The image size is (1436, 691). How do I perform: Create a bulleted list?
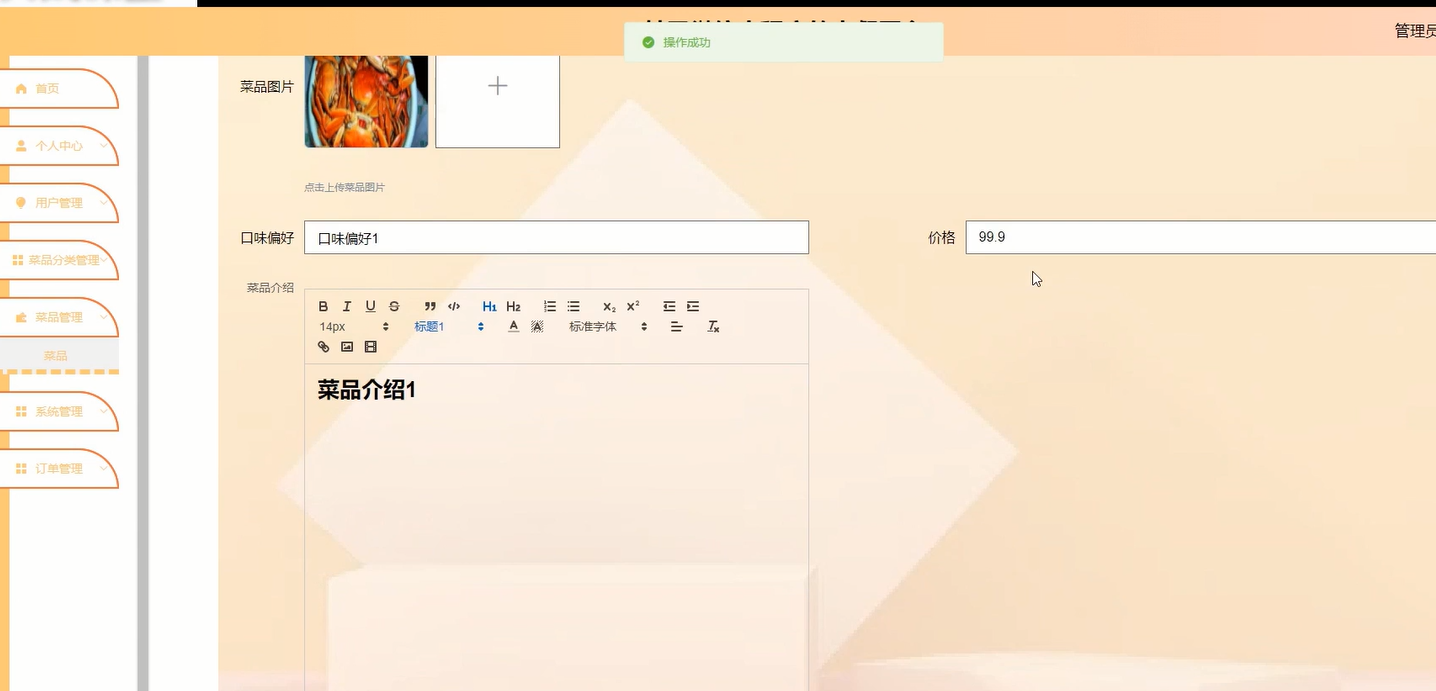click(x=573, y=306)
